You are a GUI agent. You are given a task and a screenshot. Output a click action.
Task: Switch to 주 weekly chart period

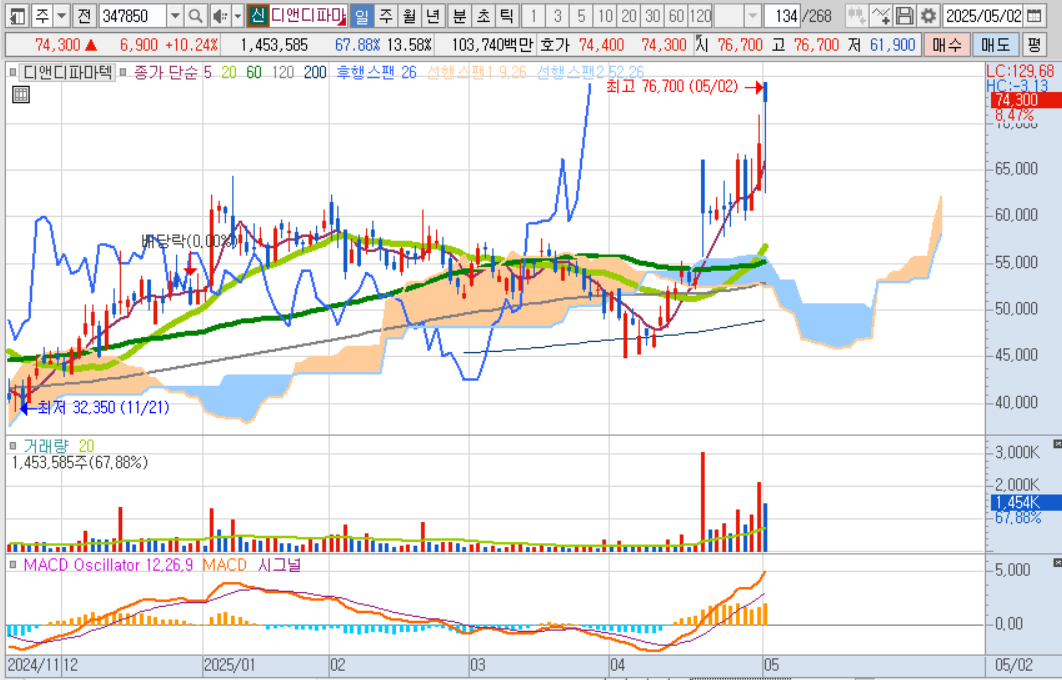pos(385,16)
